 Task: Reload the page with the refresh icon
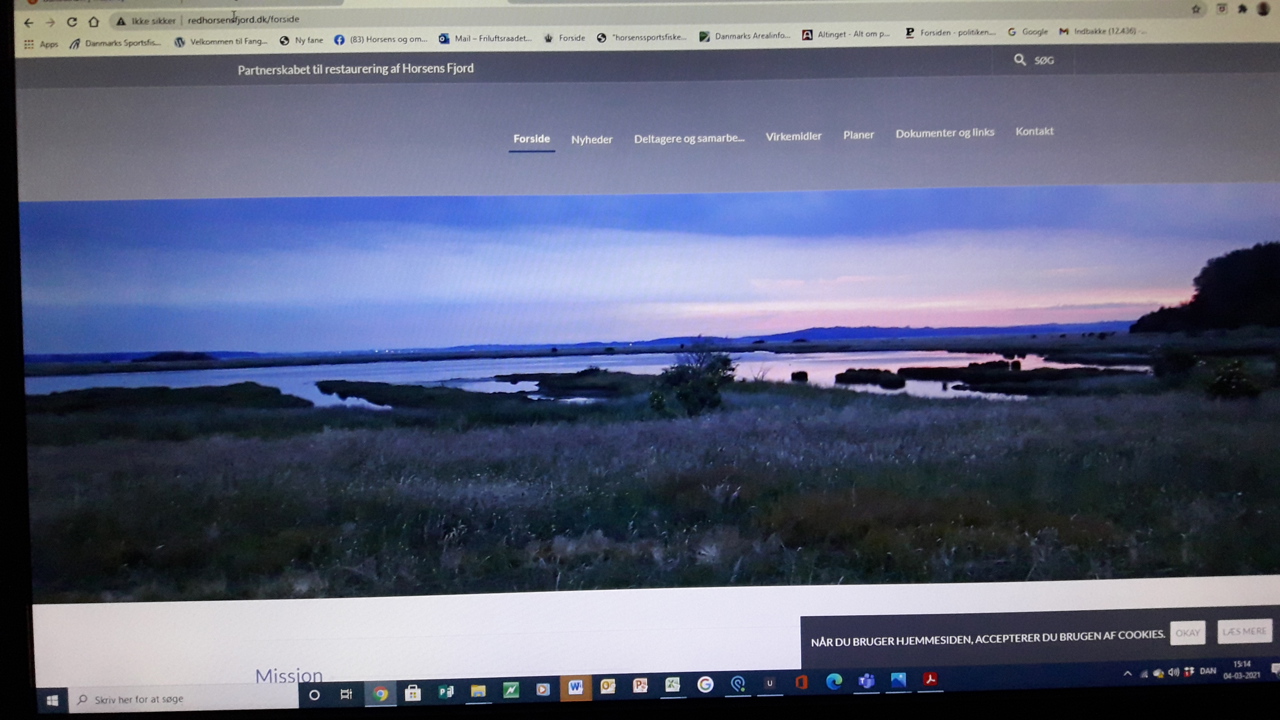click(x=72, y=22)
